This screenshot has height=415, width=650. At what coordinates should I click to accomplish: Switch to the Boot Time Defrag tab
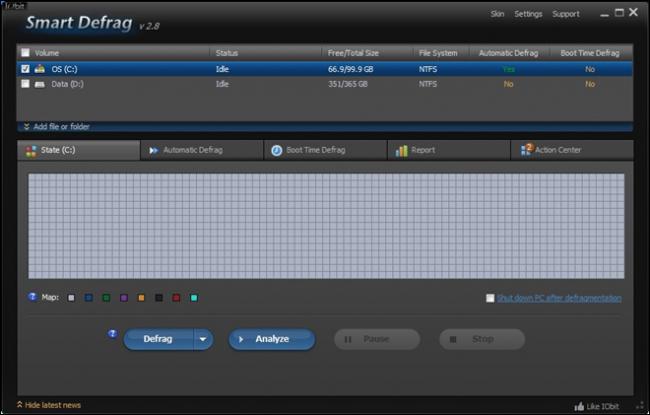point(325,150)
